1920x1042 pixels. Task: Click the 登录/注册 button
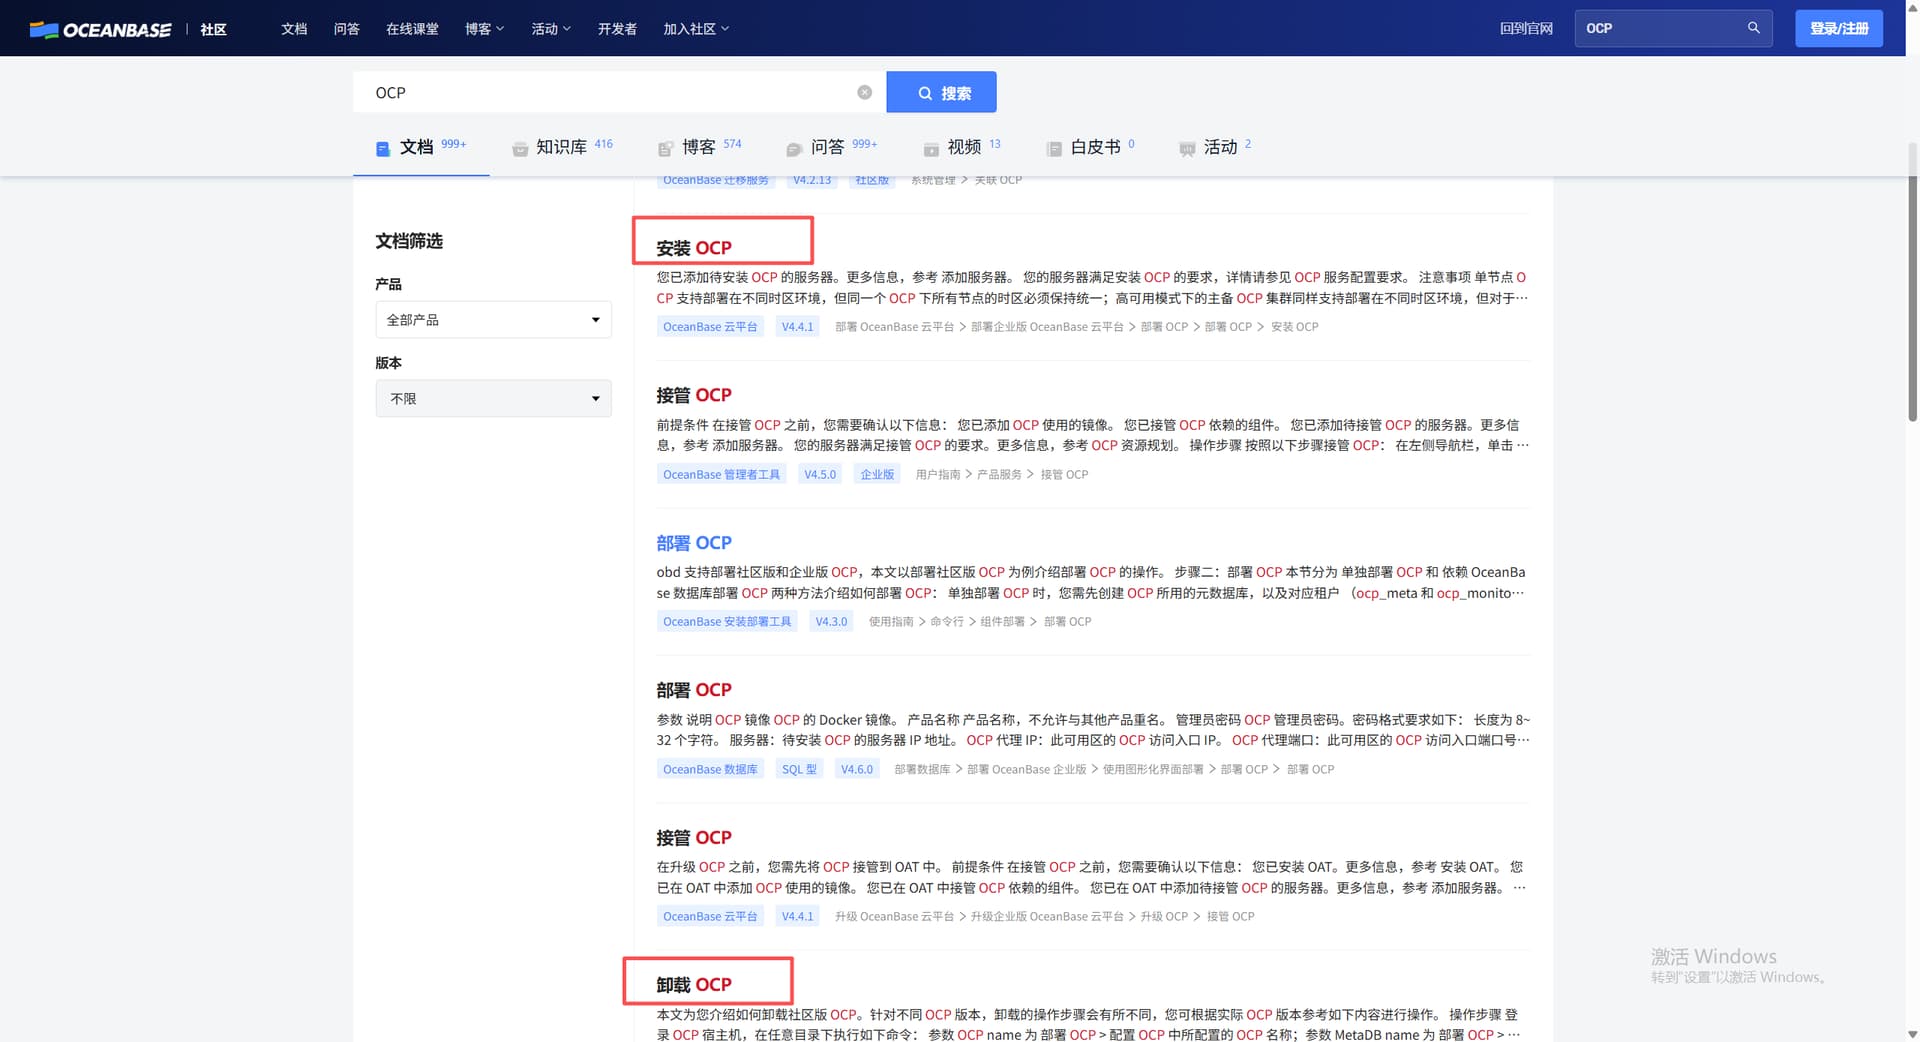pos(1838,28)
